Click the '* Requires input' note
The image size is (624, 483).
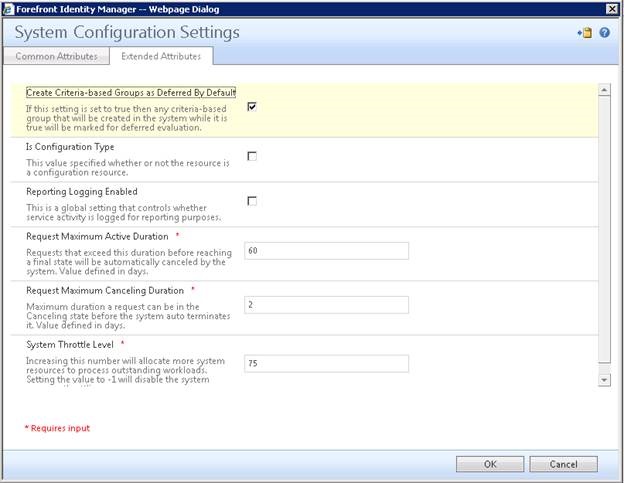57,428
